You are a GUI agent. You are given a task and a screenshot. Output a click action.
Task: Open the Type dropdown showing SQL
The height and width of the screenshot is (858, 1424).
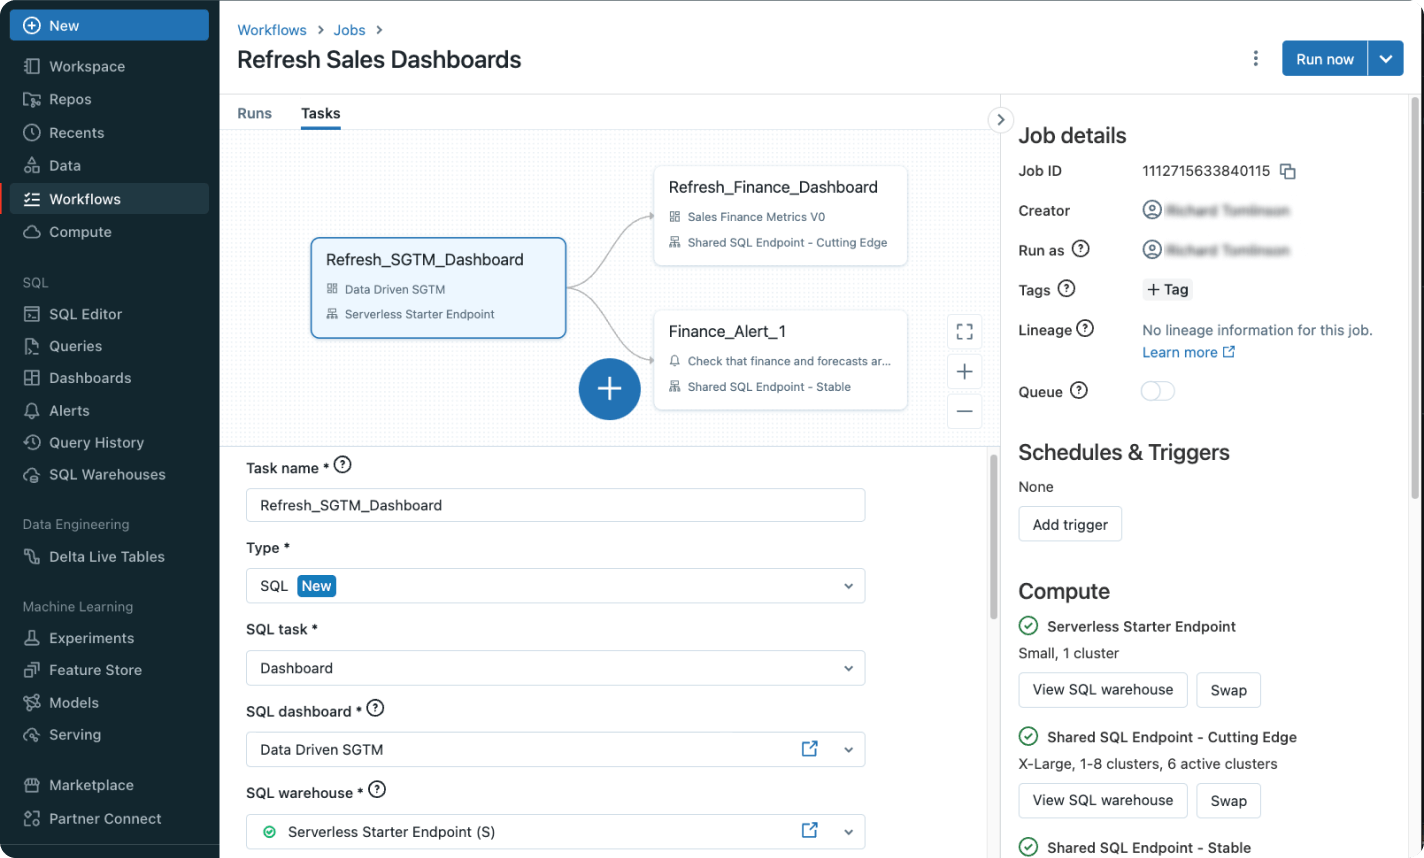555,586
